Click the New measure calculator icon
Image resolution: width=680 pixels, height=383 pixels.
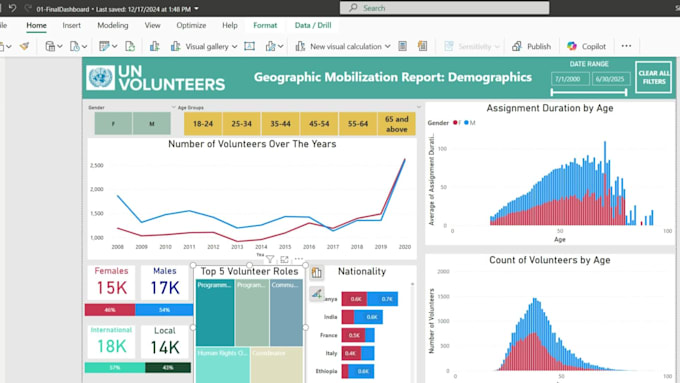(402, 46)
